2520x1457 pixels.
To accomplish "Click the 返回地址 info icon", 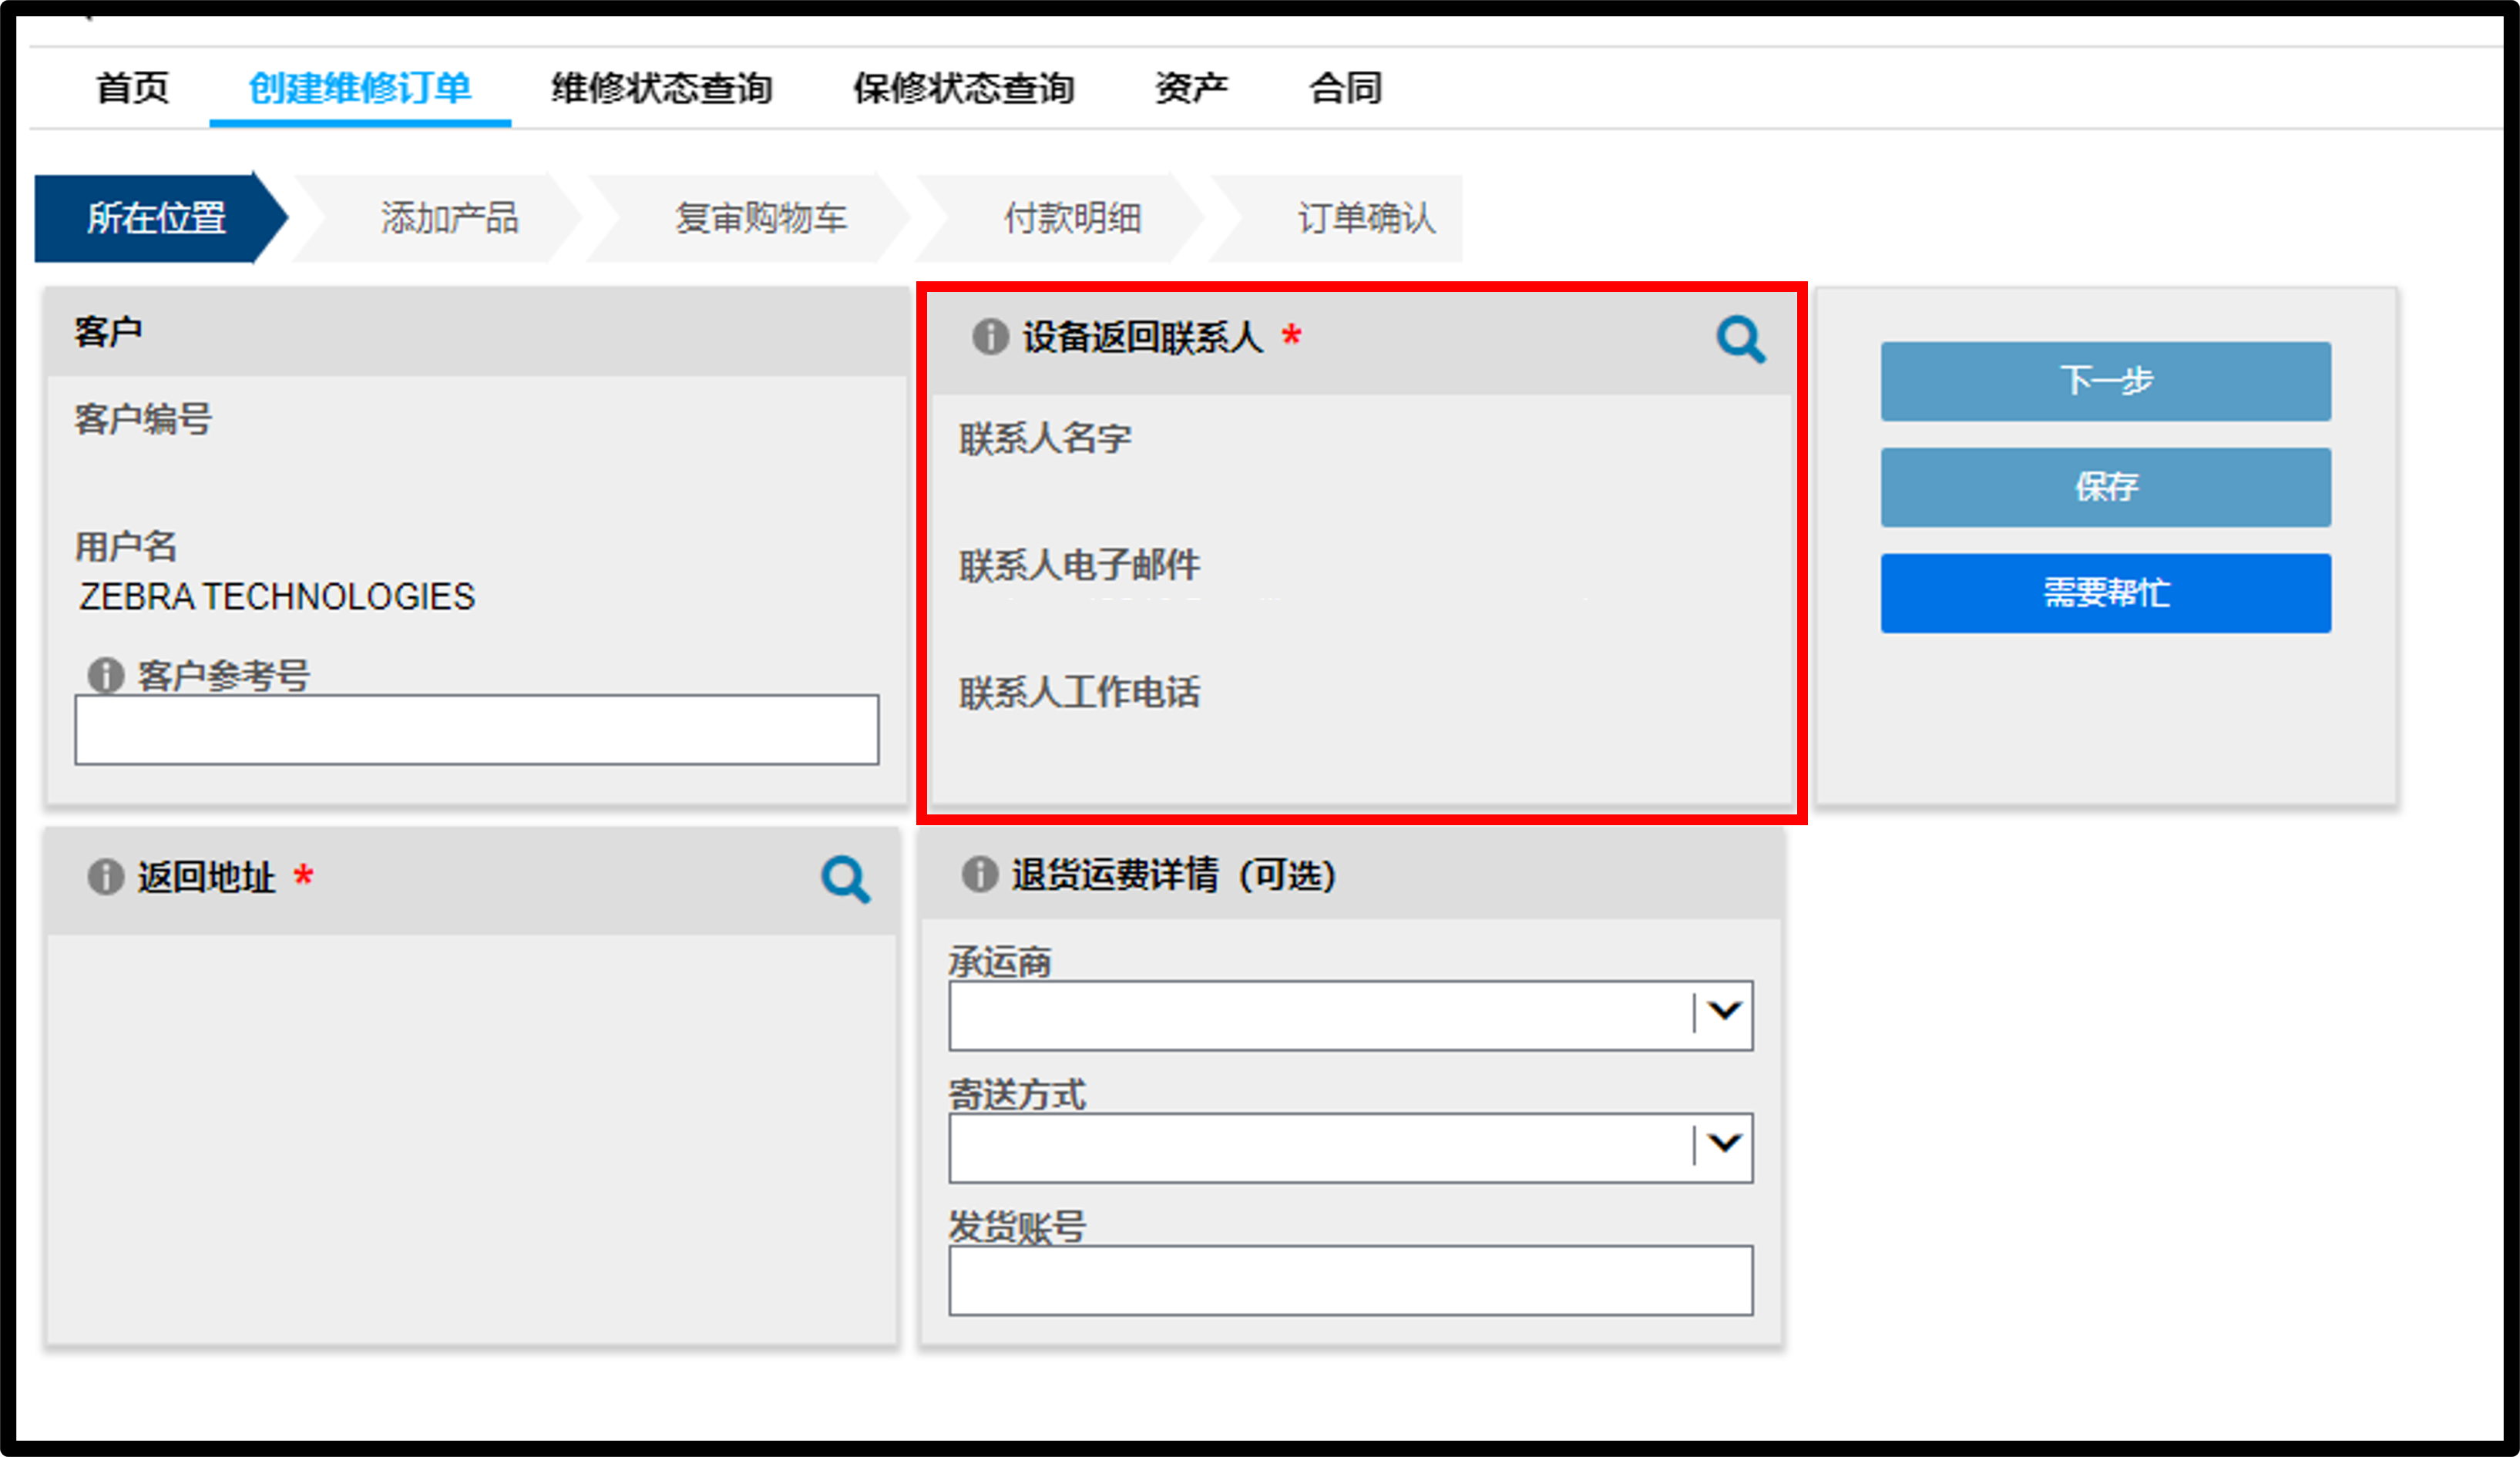I will pos(105,877).
